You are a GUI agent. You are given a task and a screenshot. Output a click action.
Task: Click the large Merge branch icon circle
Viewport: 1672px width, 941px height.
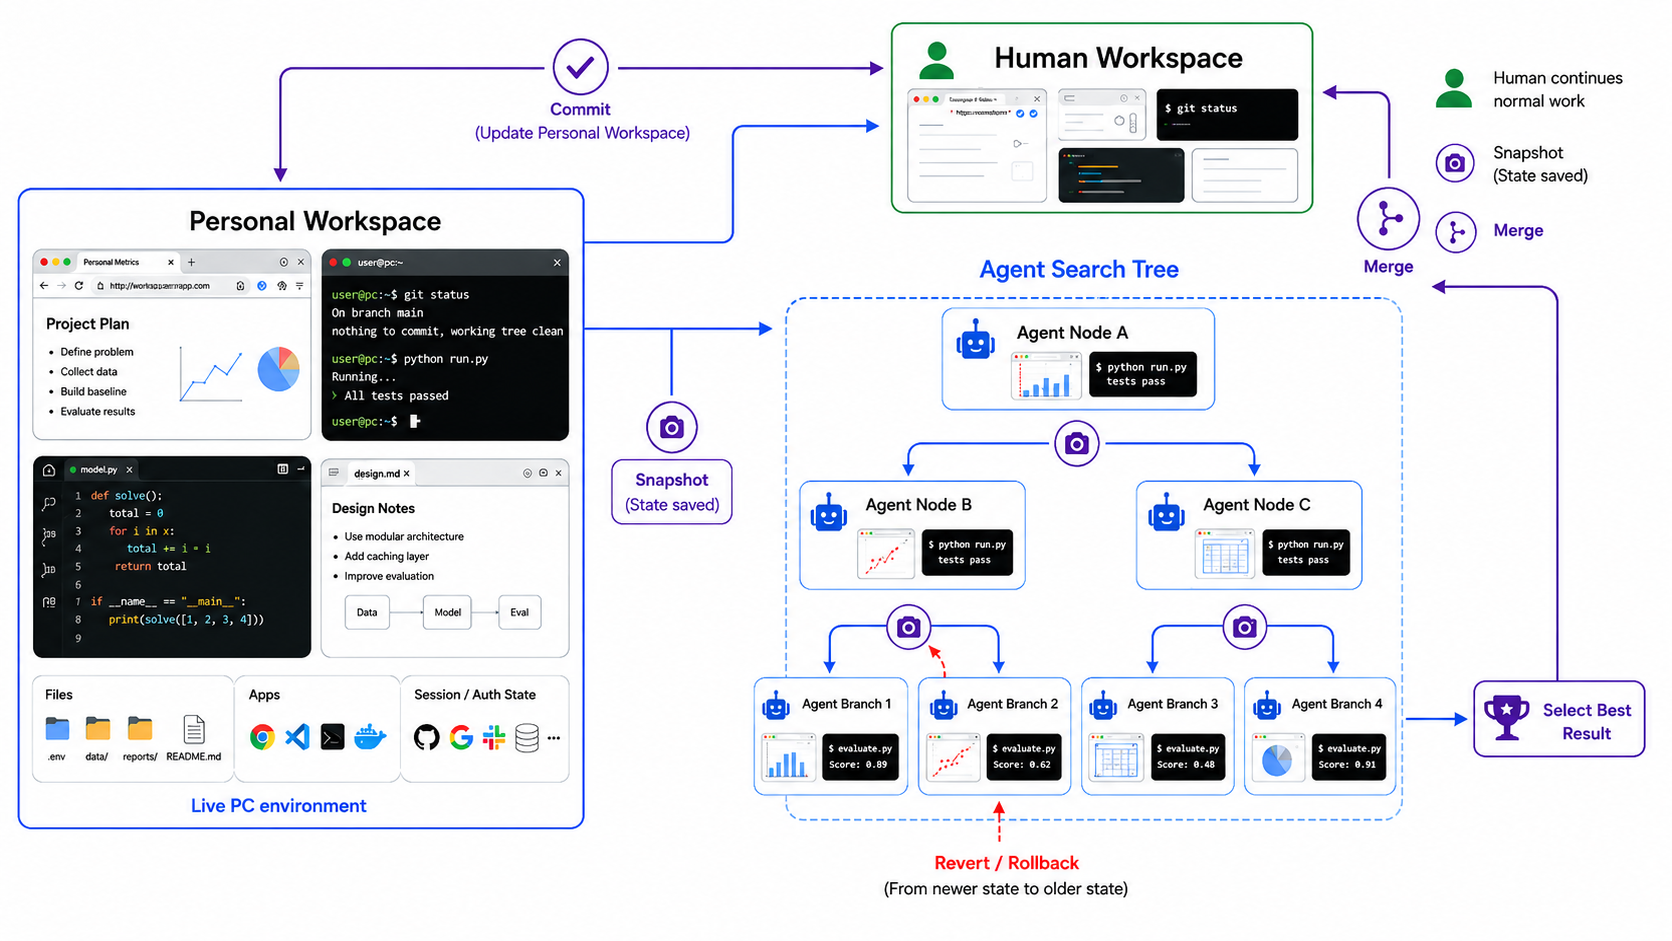click(x=1388, y=219)
